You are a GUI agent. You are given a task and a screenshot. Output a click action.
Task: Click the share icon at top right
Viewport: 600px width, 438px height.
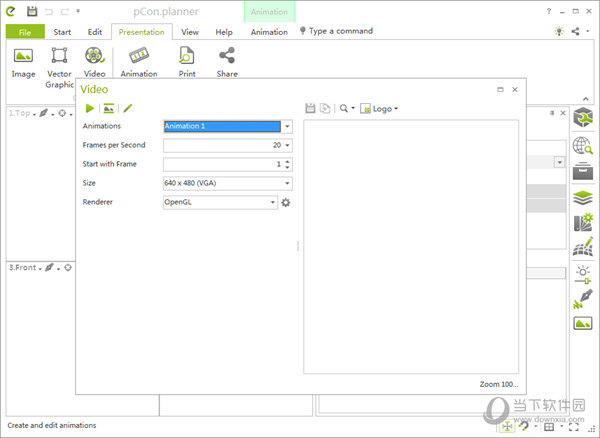[x=575, y=31]
